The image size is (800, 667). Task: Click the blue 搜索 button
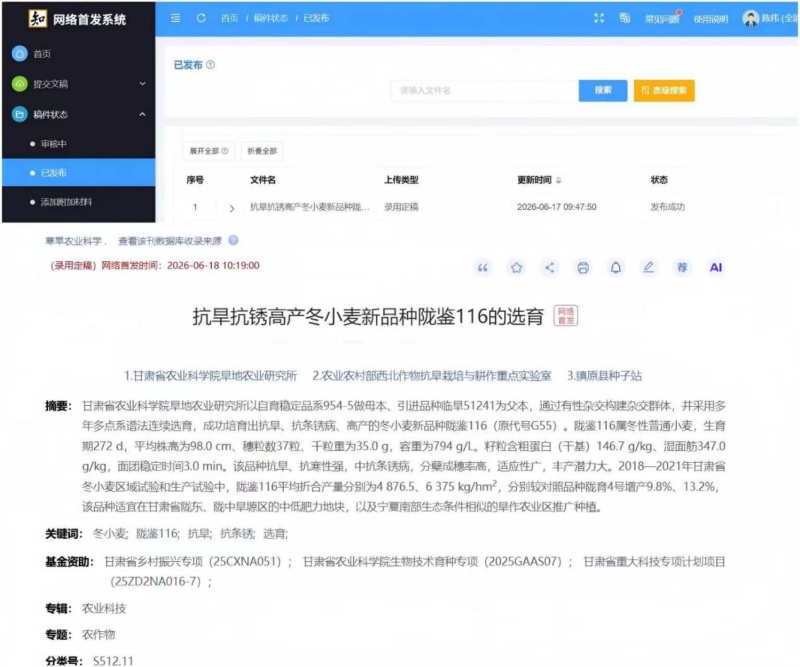click(x=603, y=90)
